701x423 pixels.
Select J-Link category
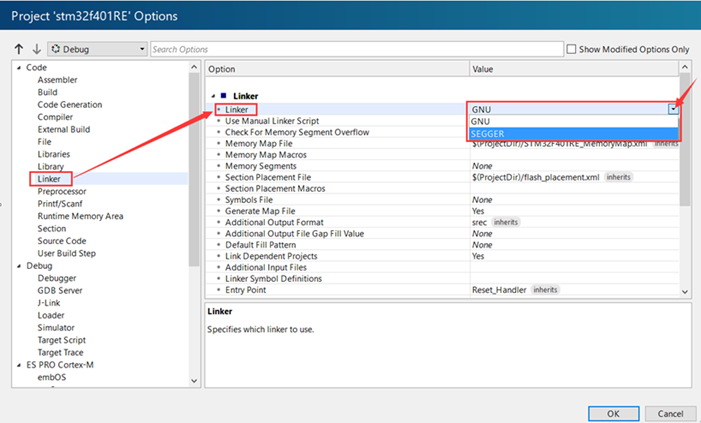(x=49, y=303)
